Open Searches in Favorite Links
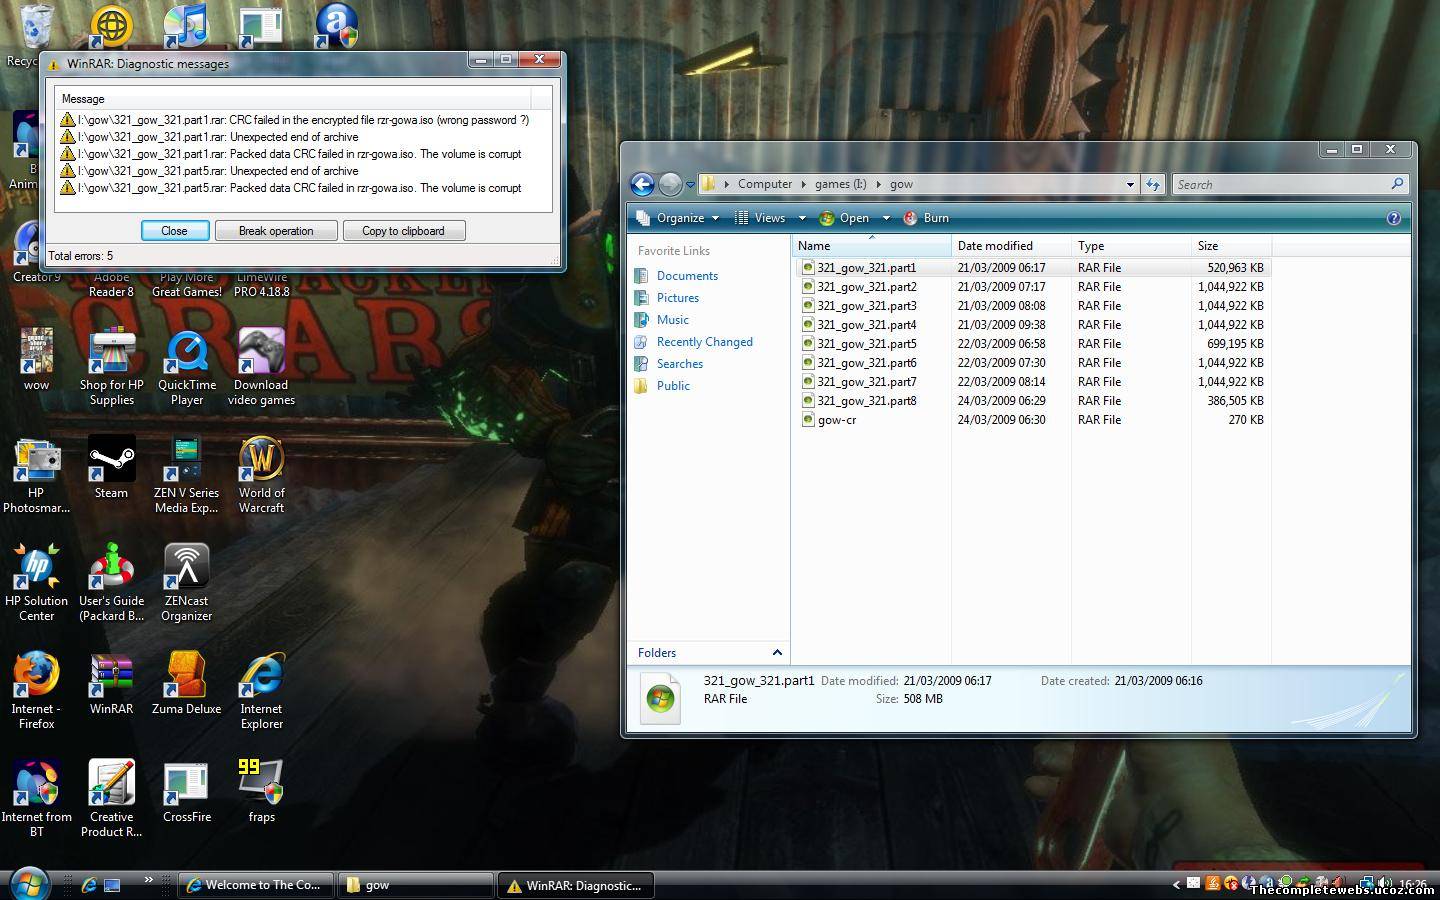Screen dimensions: 1440x900 click(679, 364)
